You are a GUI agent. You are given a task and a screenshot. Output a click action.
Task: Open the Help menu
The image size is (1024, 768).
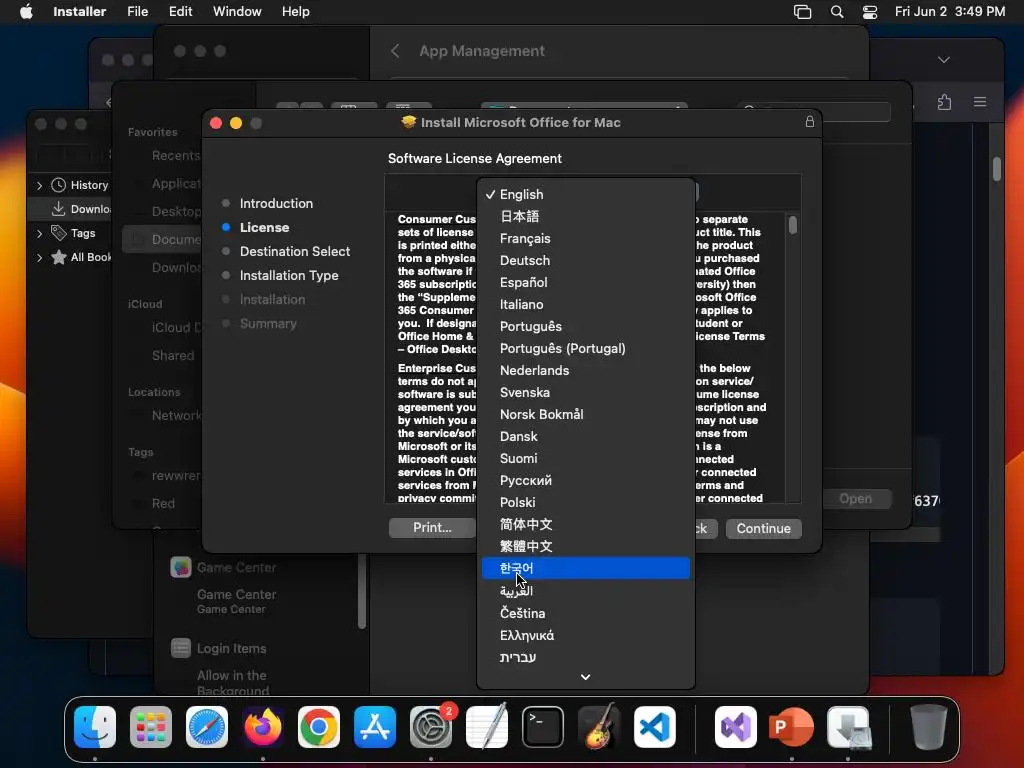295,11
